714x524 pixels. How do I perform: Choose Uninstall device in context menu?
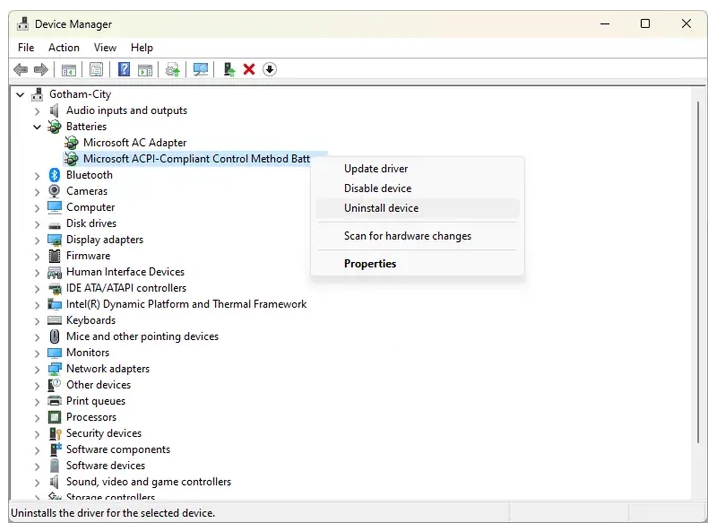click(417, 208)
